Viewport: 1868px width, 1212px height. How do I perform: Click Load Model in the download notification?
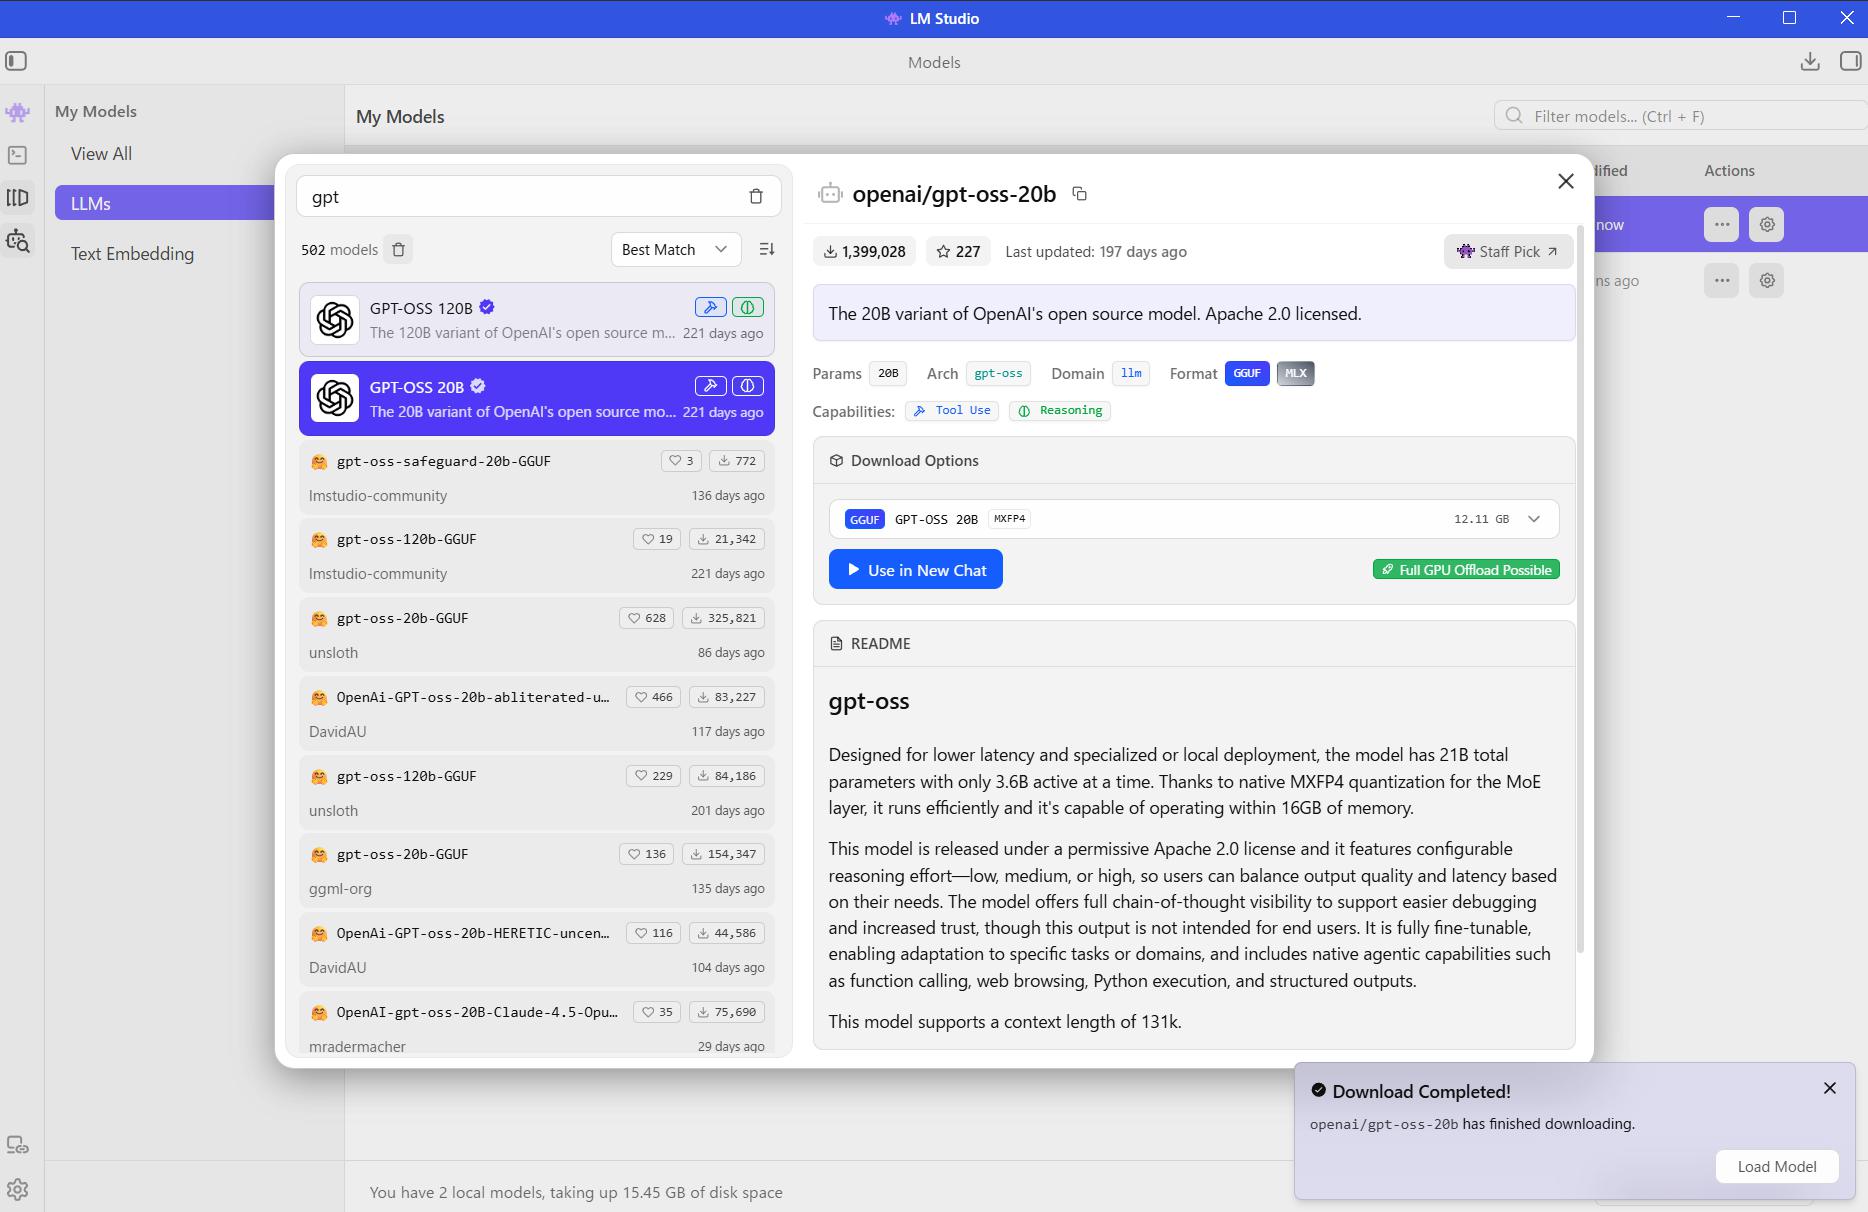1776,1166
